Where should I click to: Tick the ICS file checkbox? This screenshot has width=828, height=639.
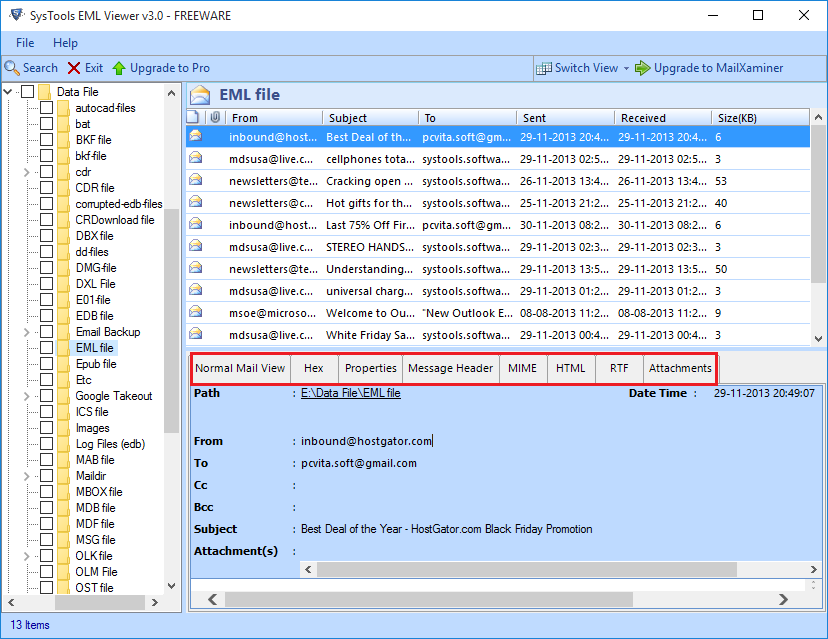coord(46,411)
